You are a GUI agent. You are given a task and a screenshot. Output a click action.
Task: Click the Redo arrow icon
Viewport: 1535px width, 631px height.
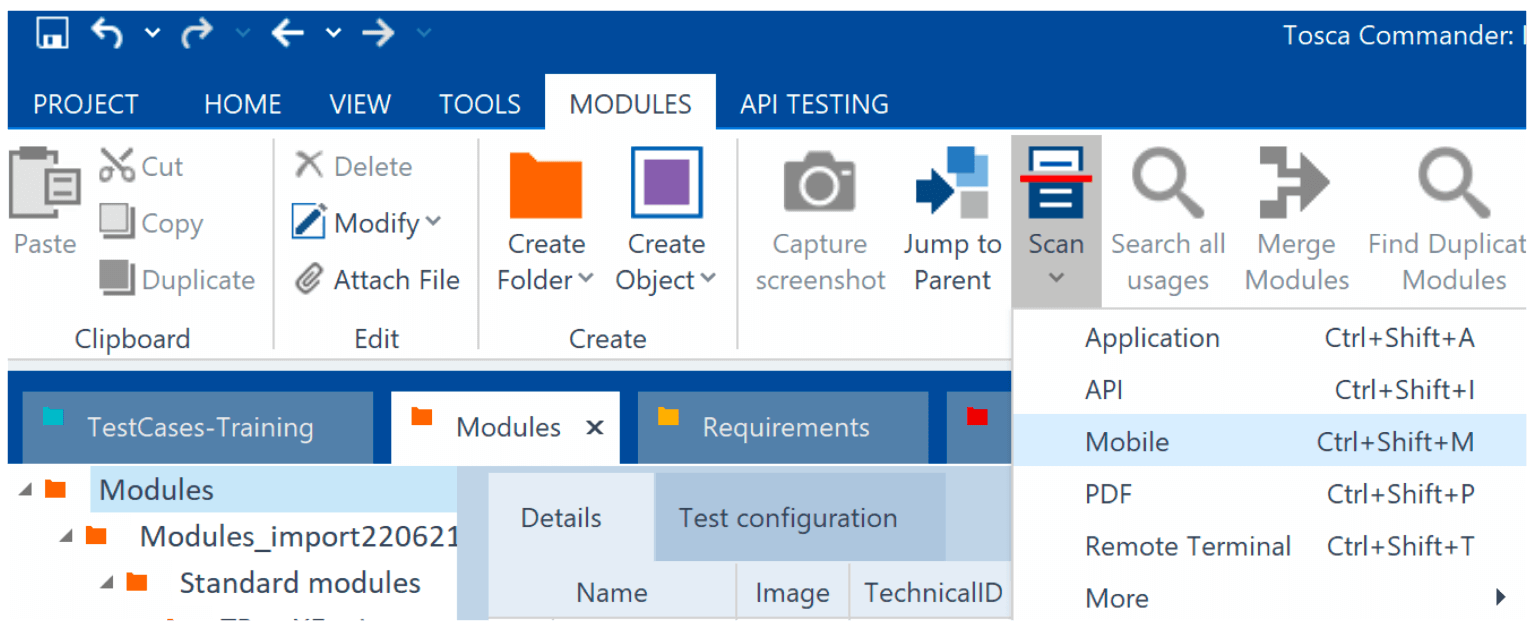click(198, 33)
